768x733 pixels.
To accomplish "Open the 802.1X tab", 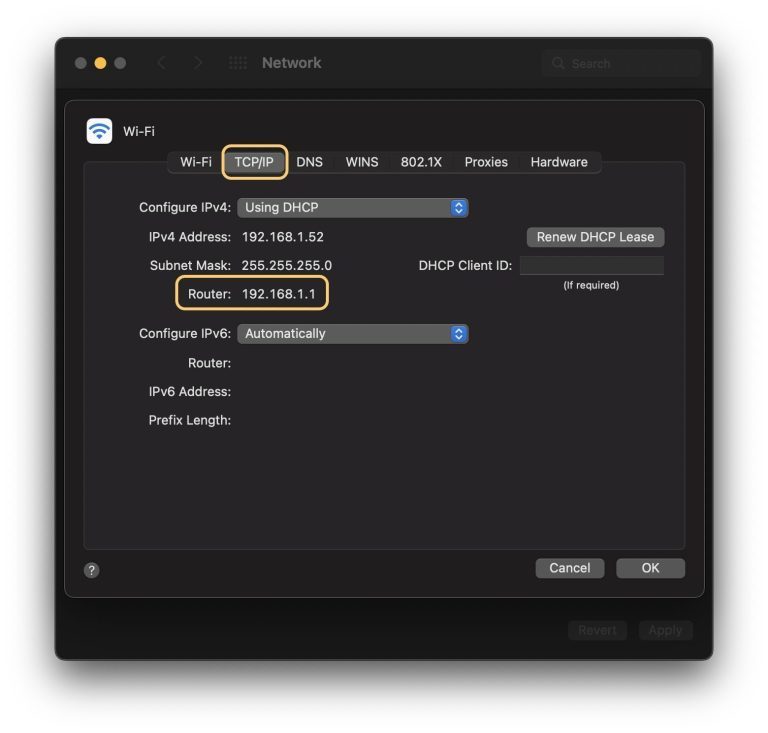I will click(421, 162).
